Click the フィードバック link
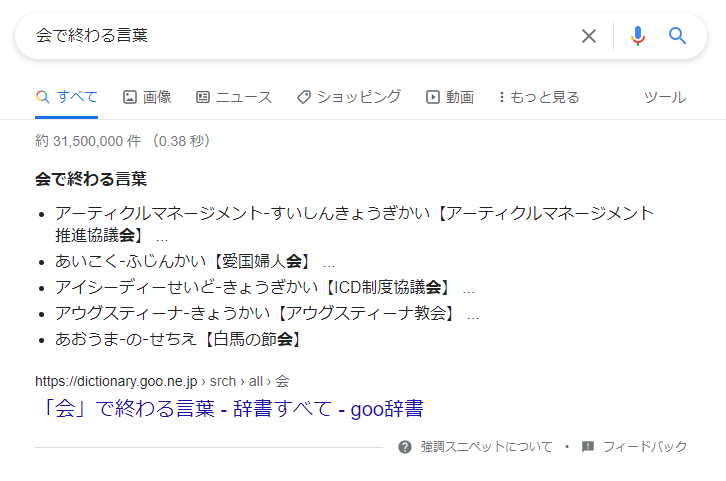Image resolution: width=726 pixels, height=481 pixels. pos(645,447)
